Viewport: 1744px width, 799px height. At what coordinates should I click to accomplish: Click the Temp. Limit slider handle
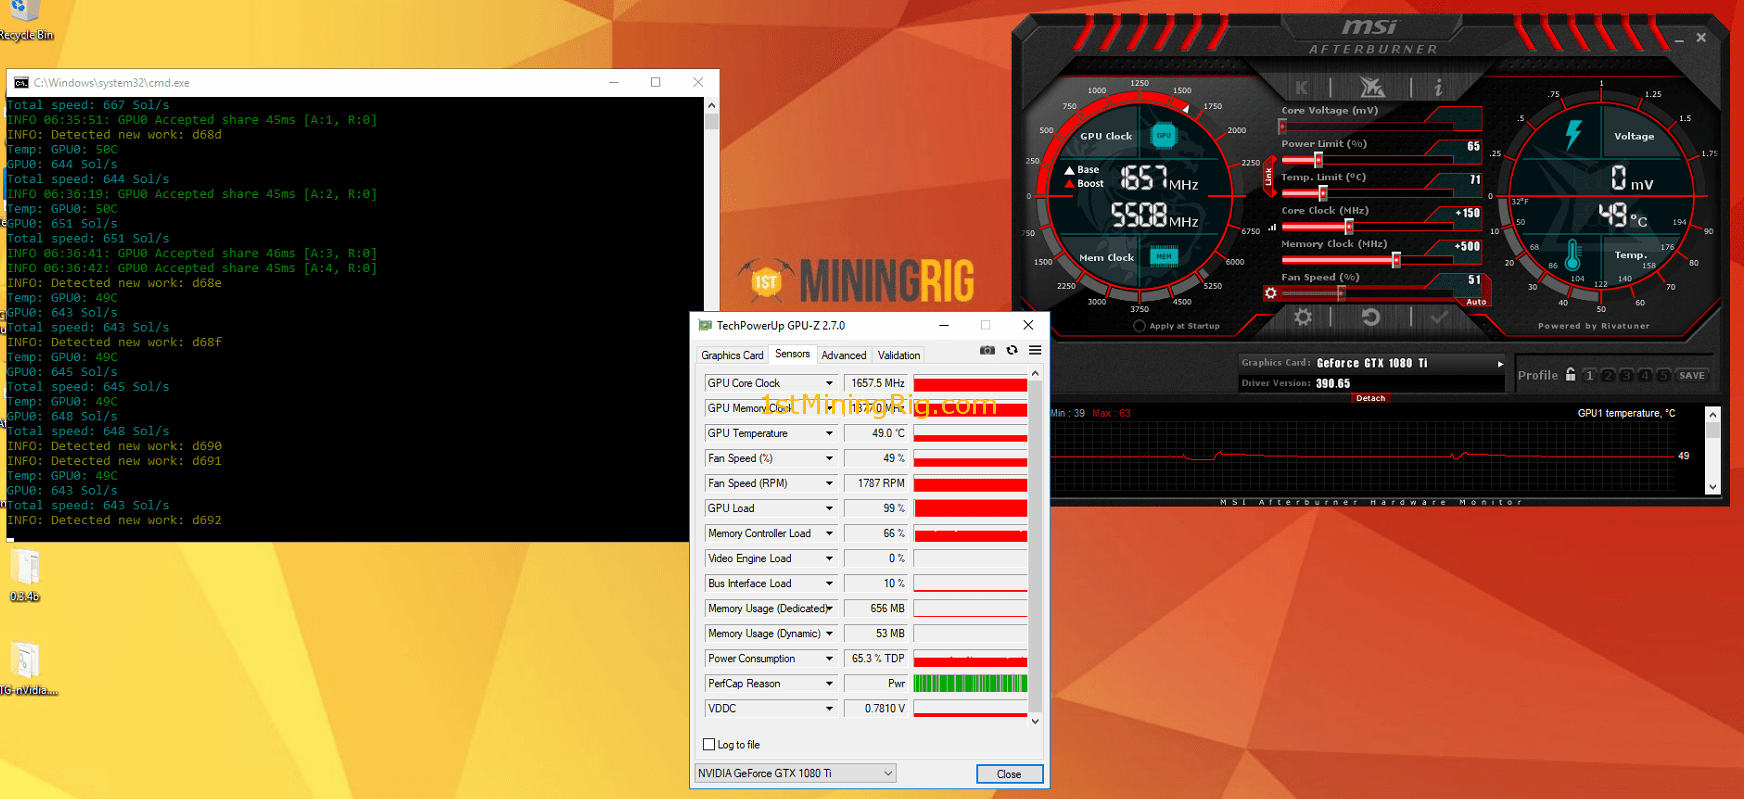click(1322, 193)
